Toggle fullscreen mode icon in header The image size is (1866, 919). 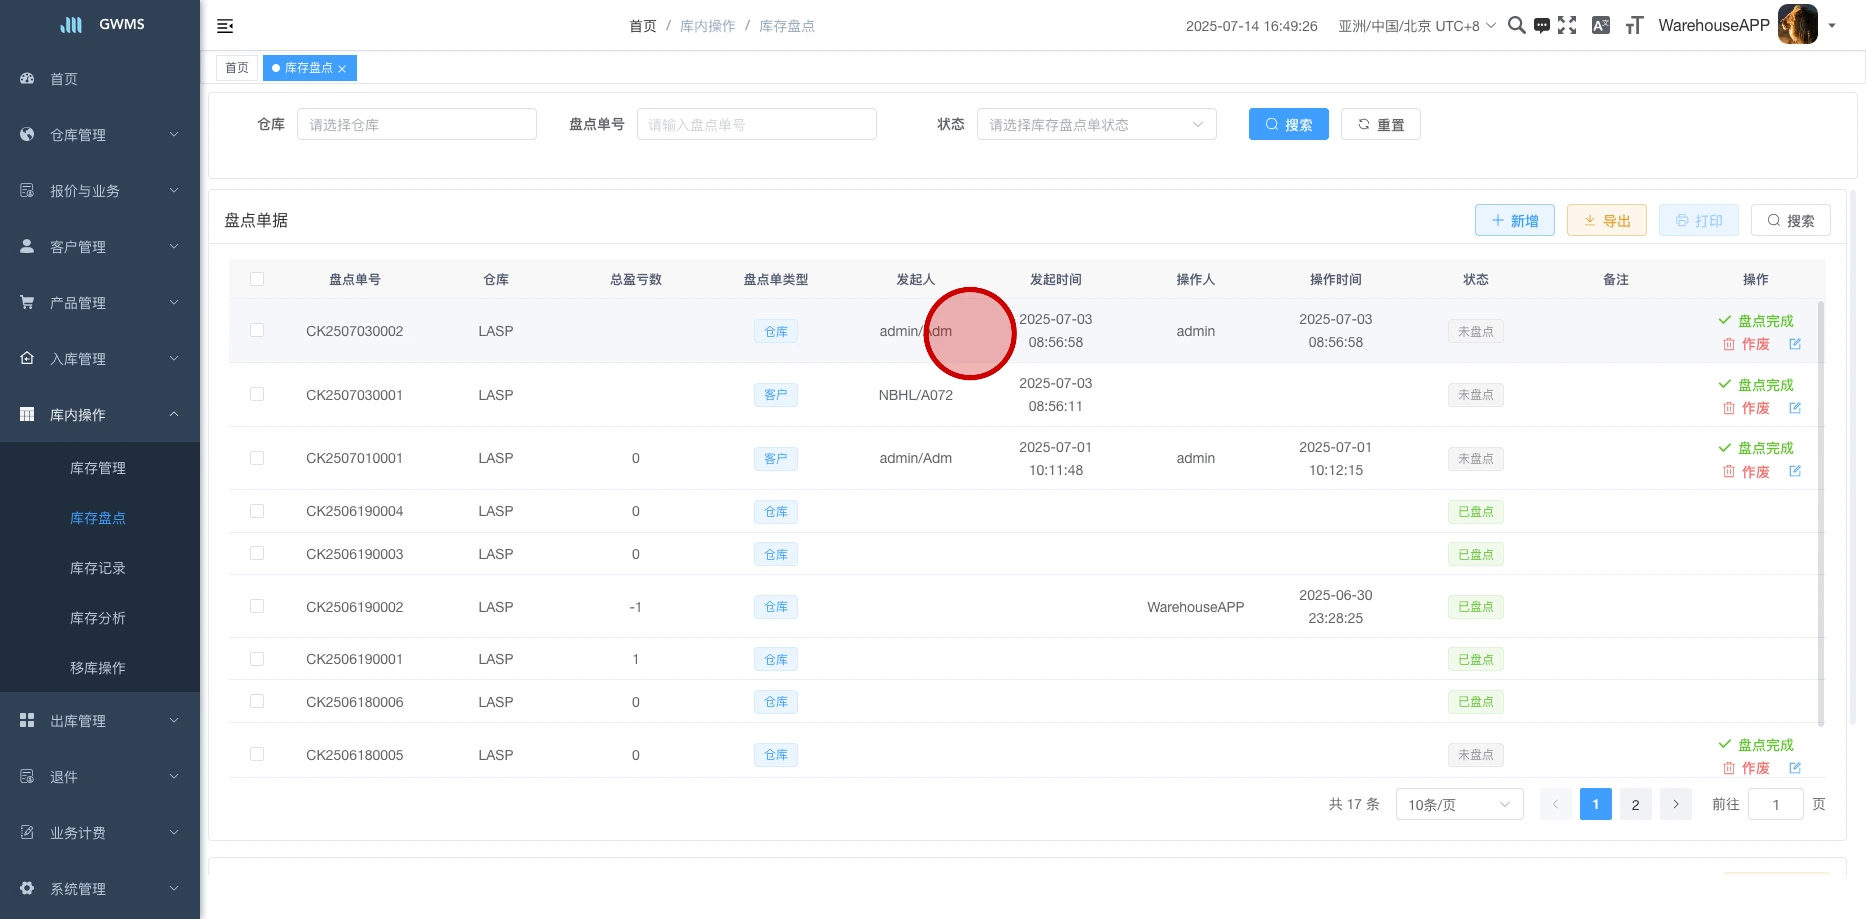pos(1567,26)
